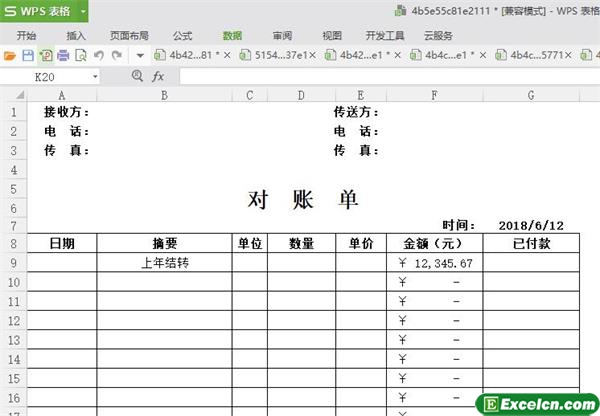Screen dimensions: 600x416
Task: Click into the formula bar input
Action: 390,77
